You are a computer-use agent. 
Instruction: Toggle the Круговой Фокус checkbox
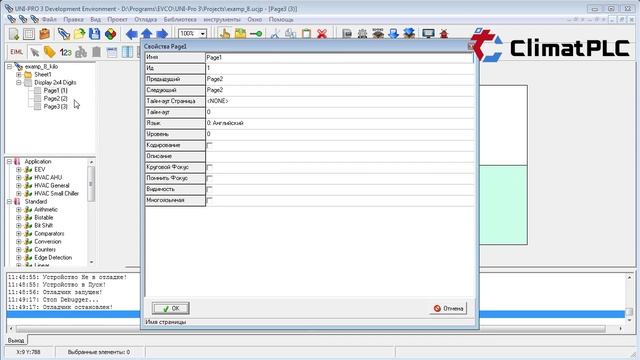(209, 167)
